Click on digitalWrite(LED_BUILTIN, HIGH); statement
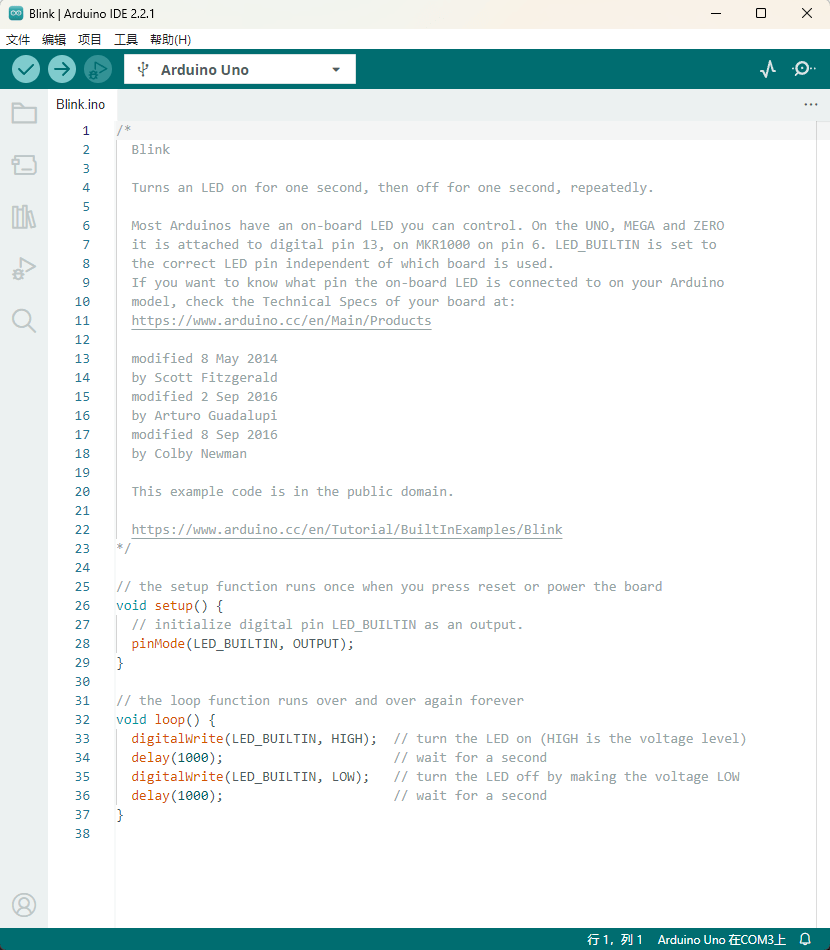Screen dimensions: 830x950 tap(254, 739)
